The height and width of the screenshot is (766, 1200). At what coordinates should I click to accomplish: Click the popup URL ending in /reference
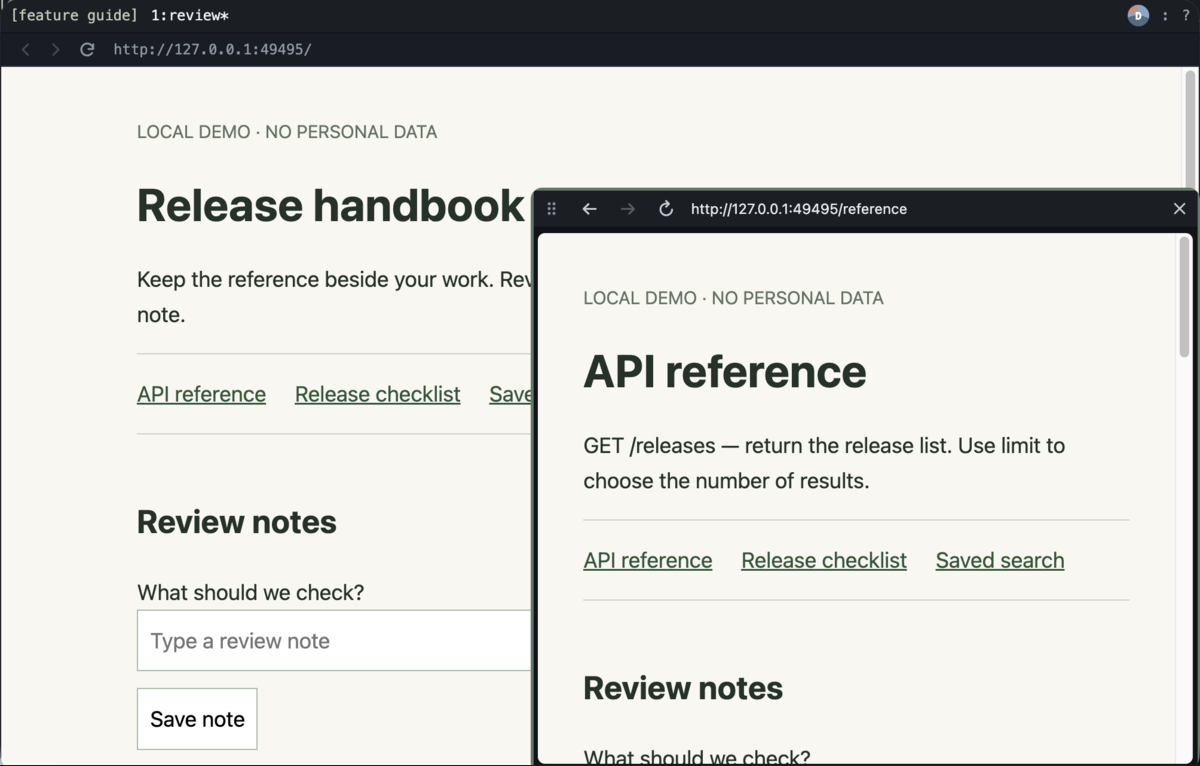799,209
